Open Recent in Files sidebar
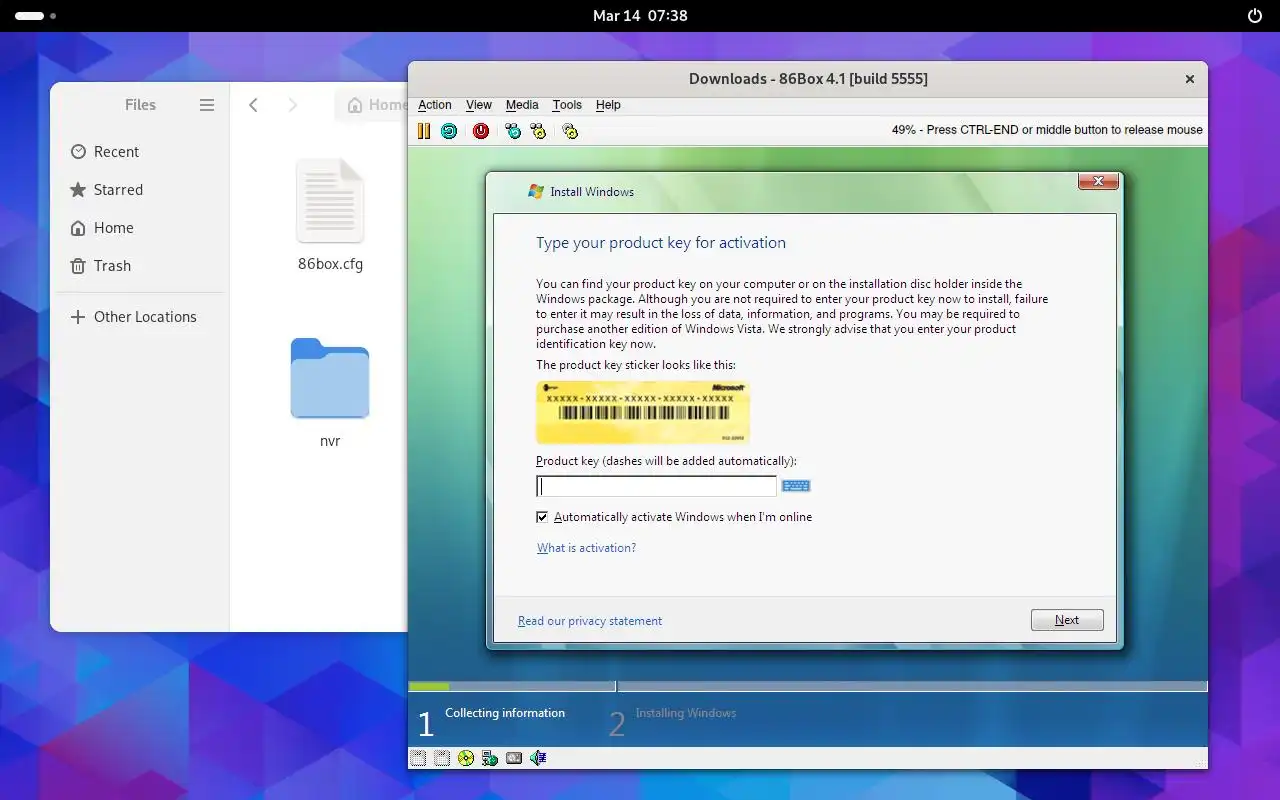The image size is (1280, 800). click(140, 152)
